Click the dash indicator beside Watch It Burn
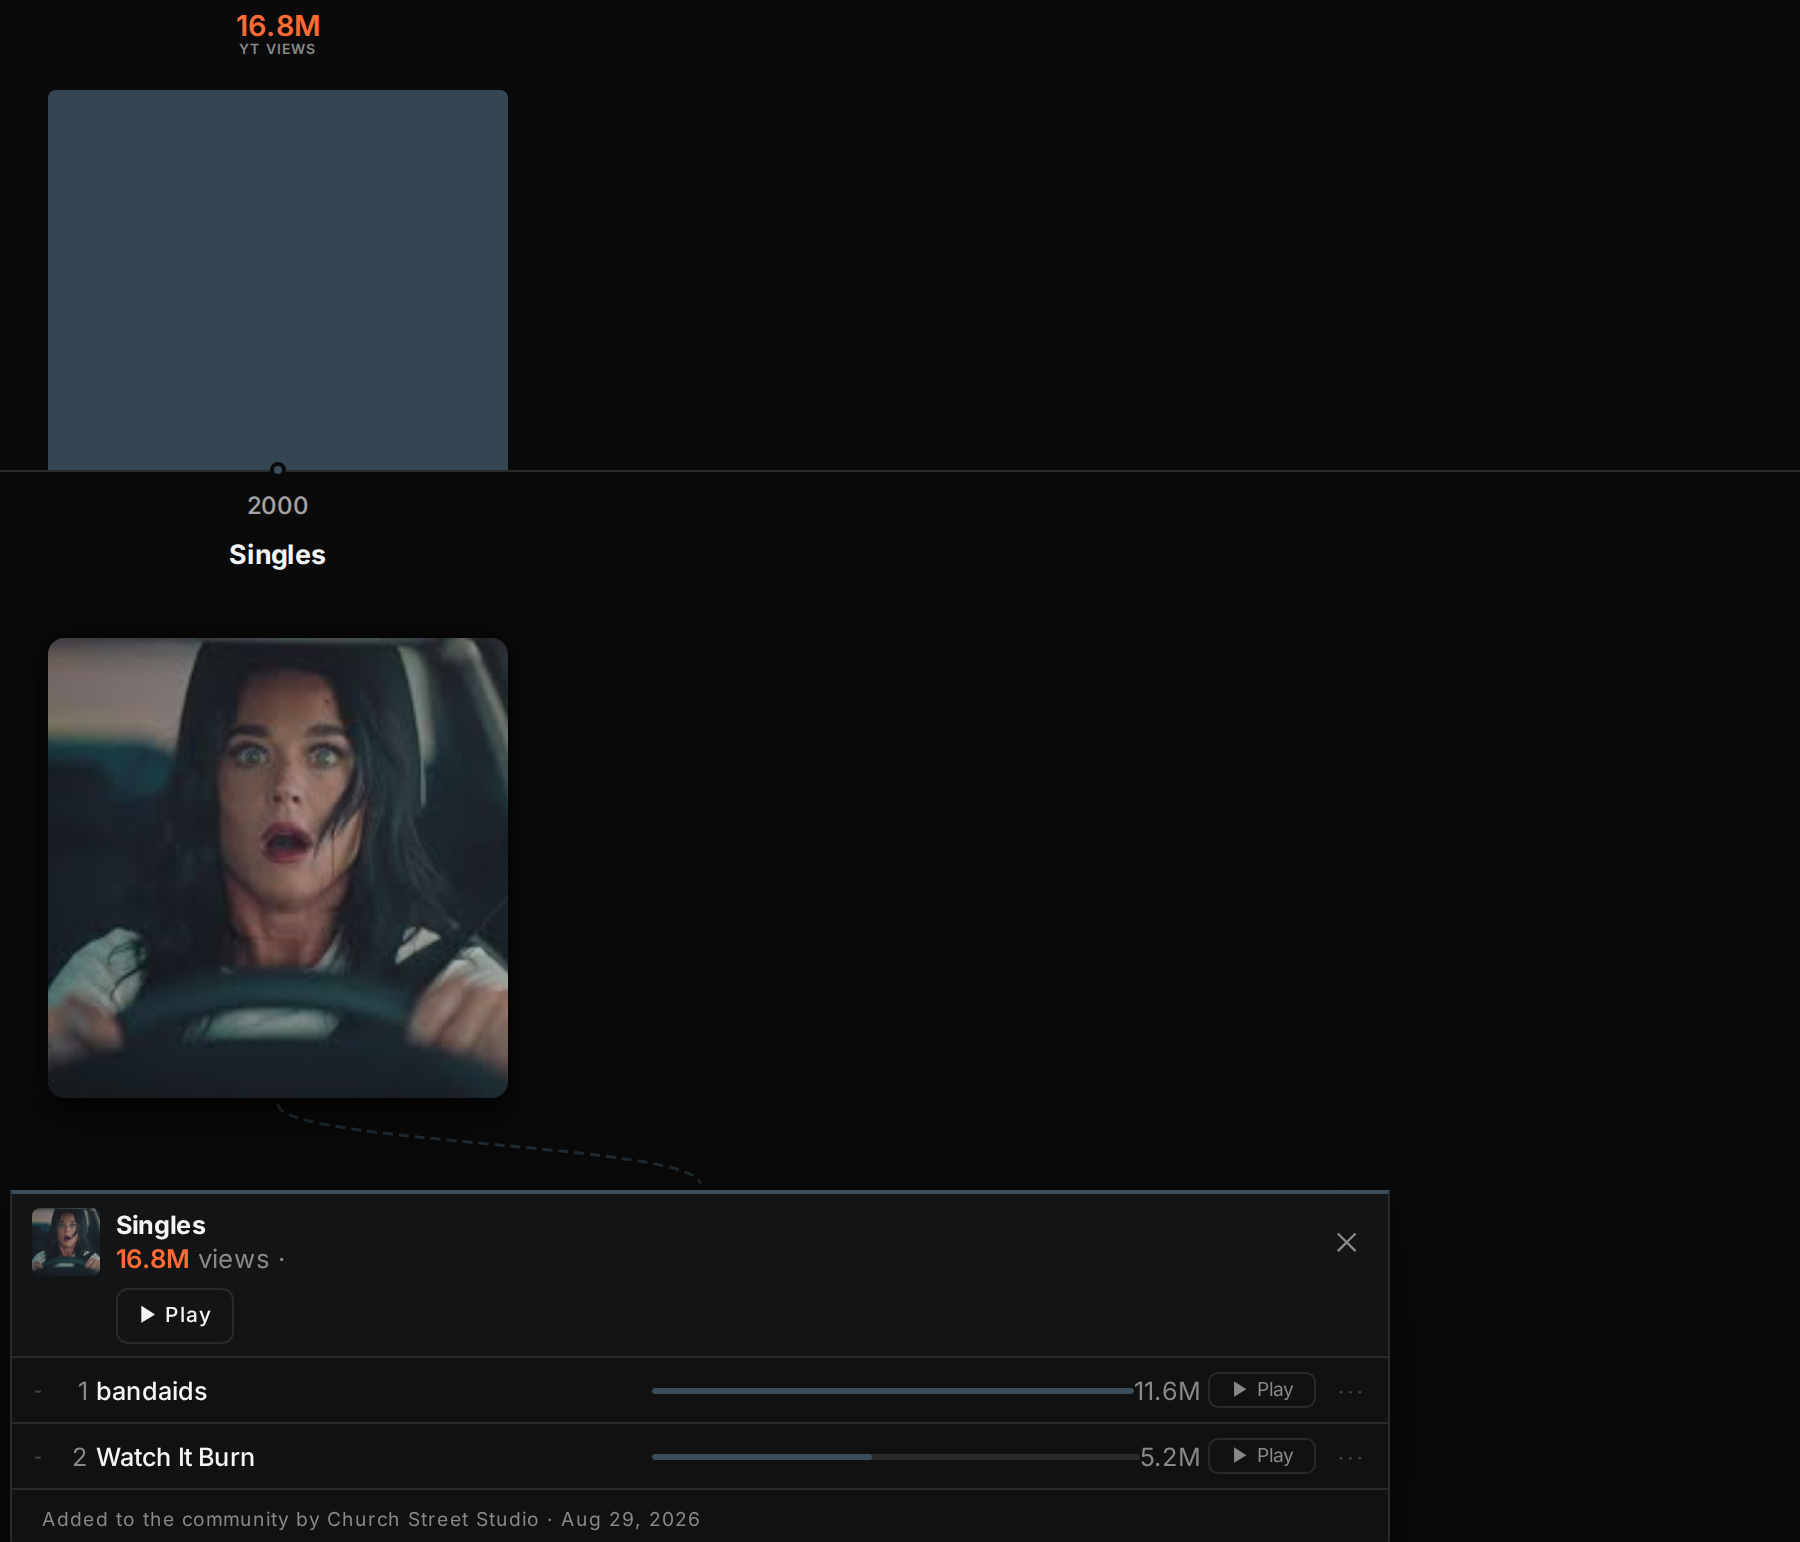Image resolution: width=1800 pixels, height=1542 pixels. coord(38,1457)
